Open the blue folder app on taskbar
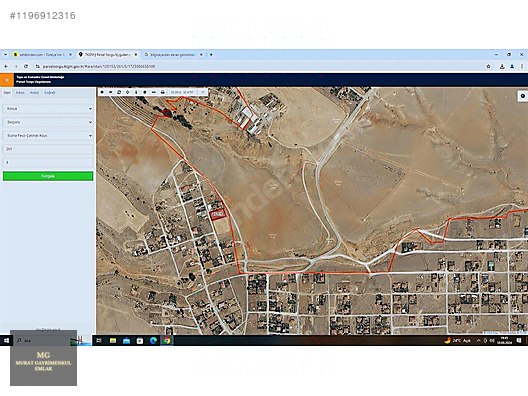 [x=126, y=340]
